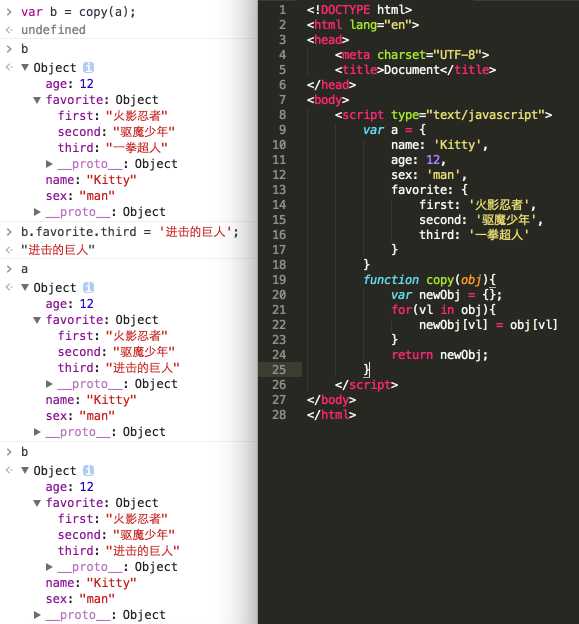Click the closing '</html>' tag in the editor

pos(331,415)
